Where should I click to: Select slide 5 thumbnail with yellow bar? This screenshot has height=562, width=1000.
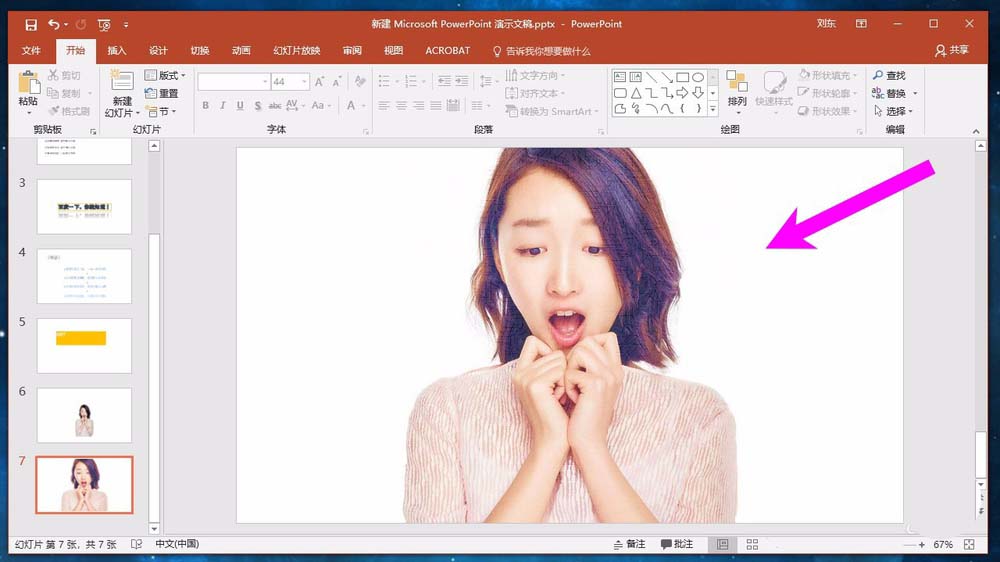(x=84, y=345)
